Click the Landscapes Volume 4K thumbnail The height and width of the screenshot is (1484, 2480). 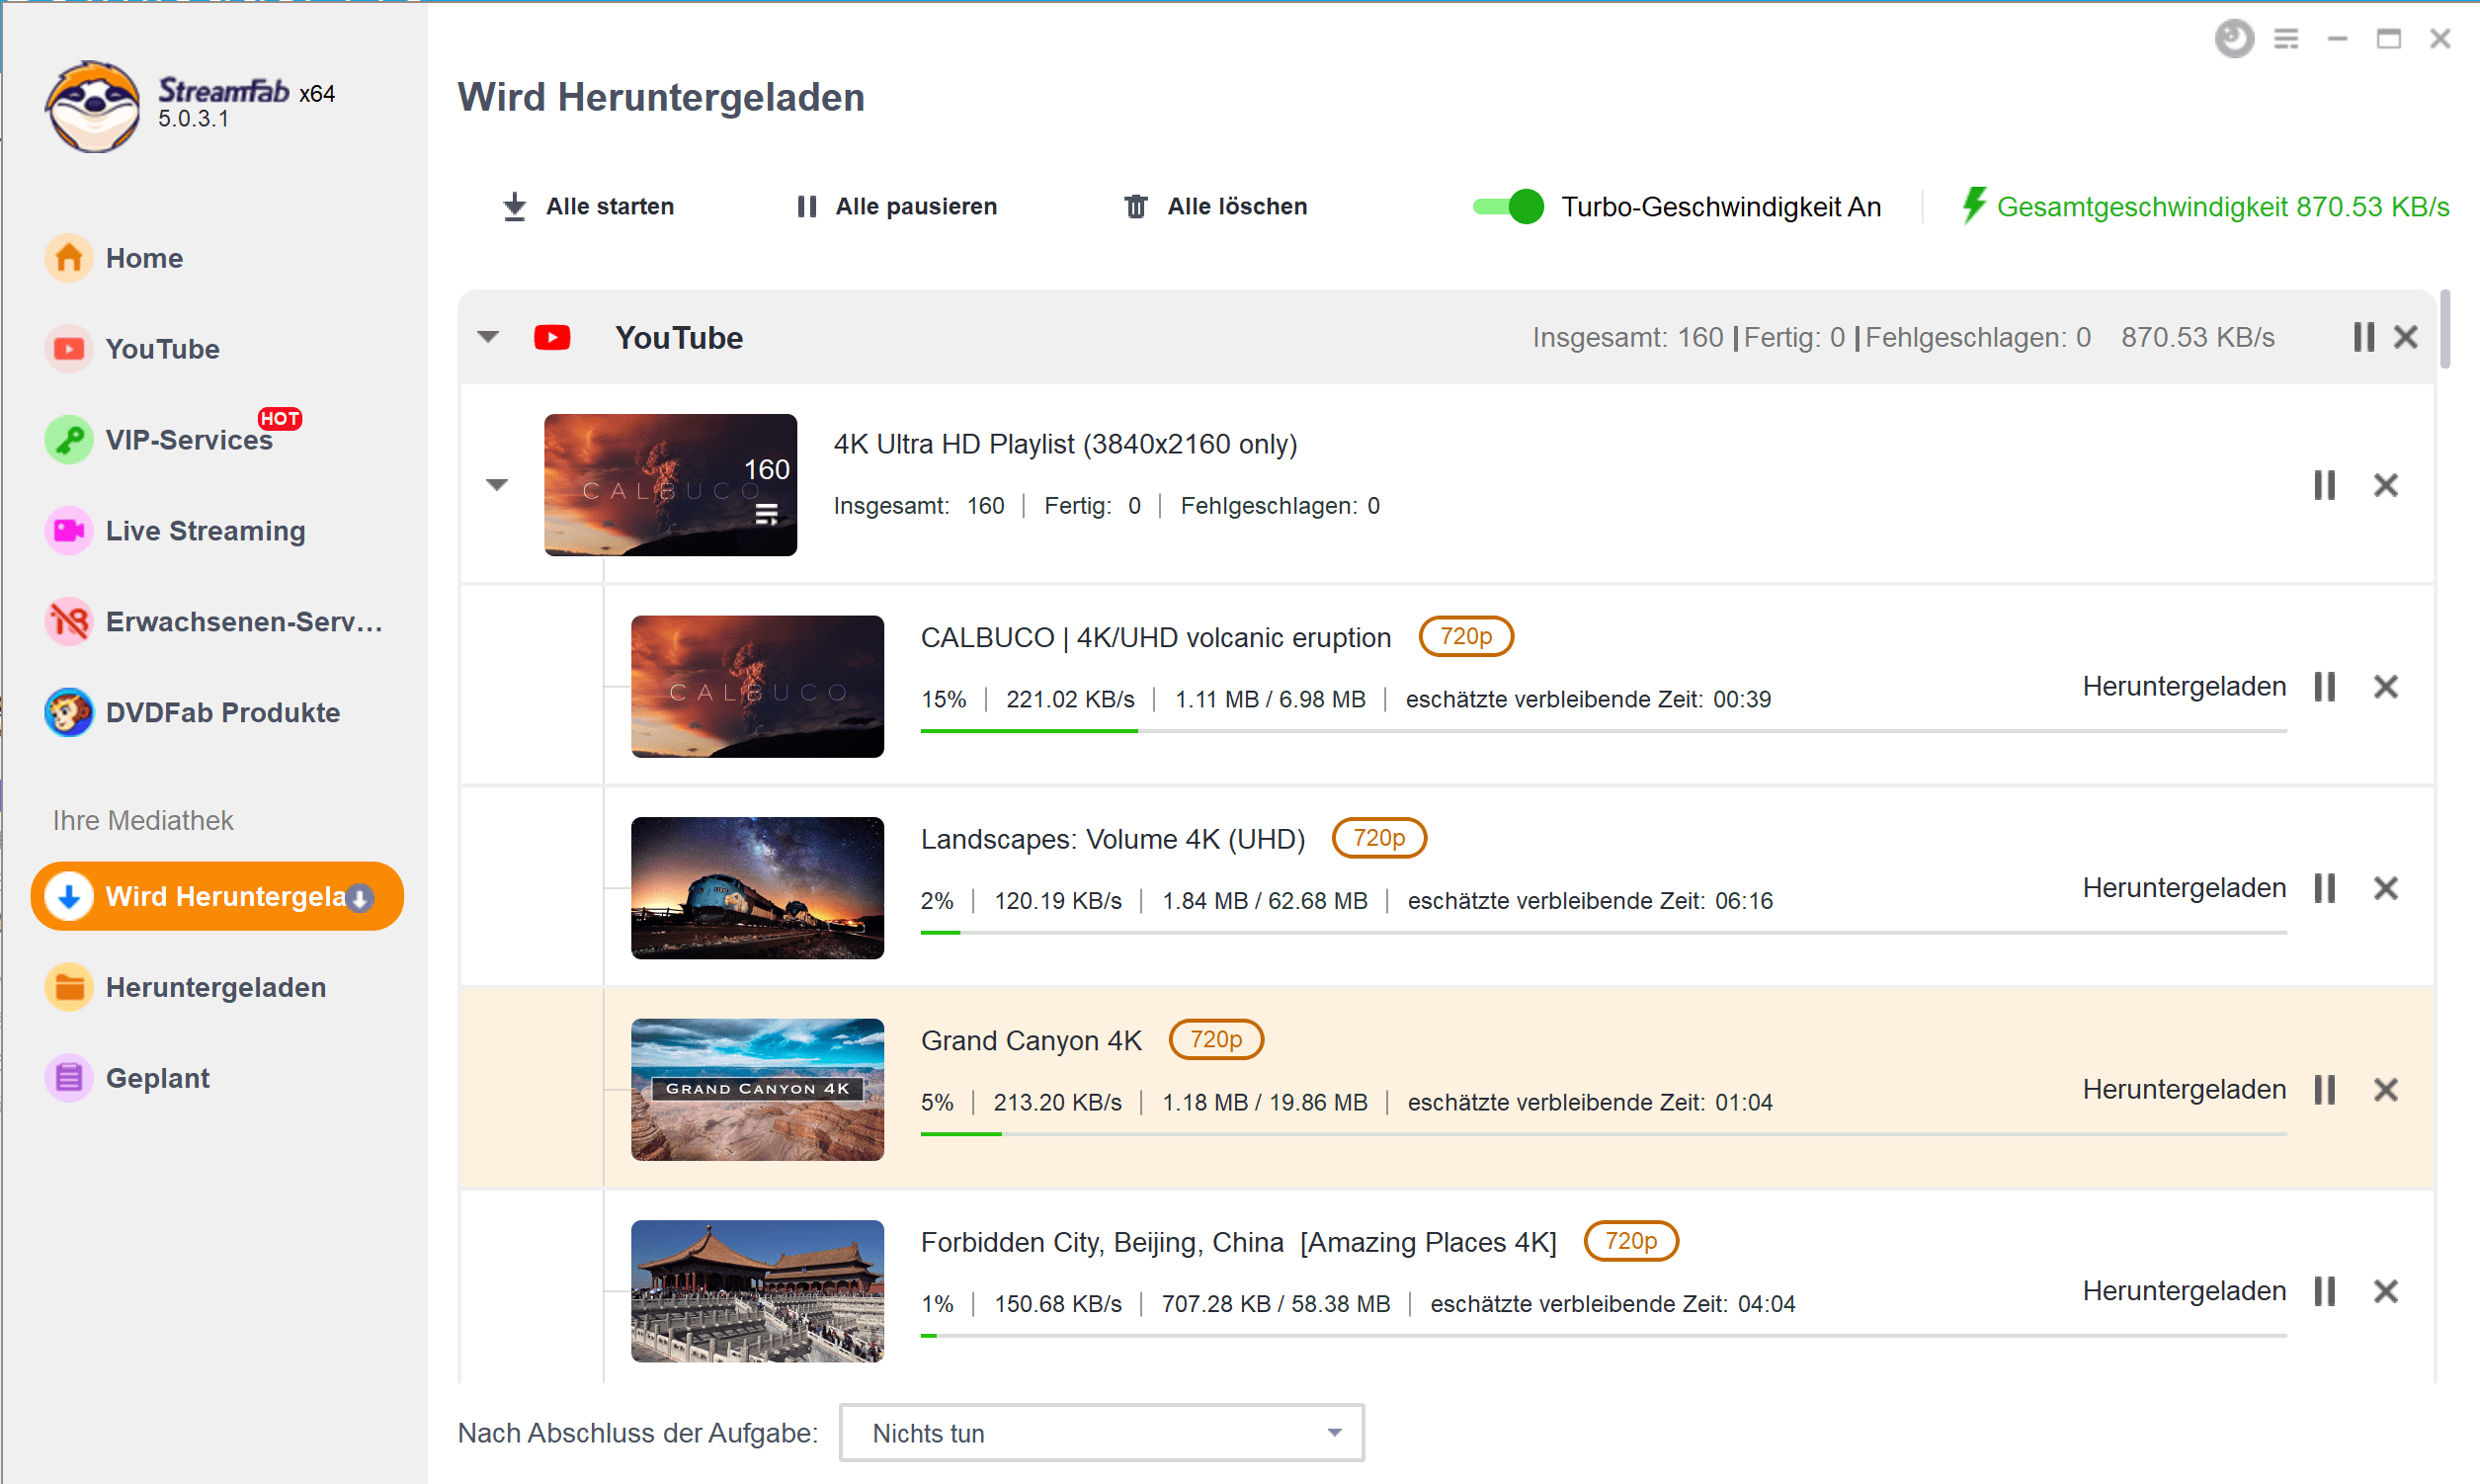coord(757,888)
